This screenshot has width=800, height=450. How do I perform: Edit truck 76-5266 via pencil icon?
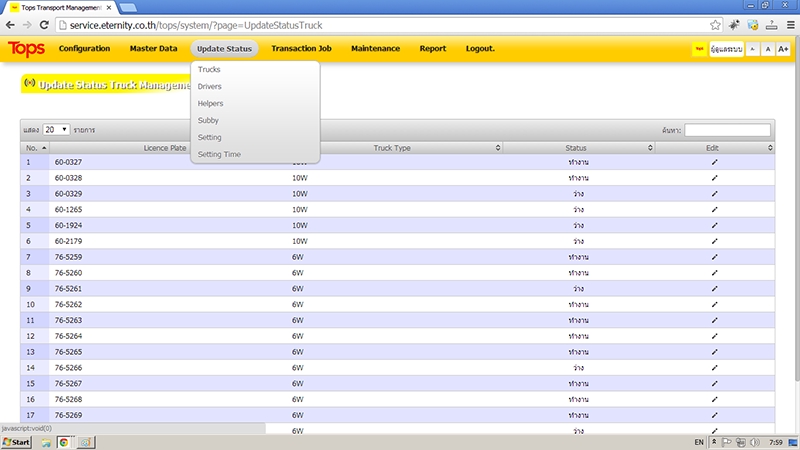click(x=714, y=368)
